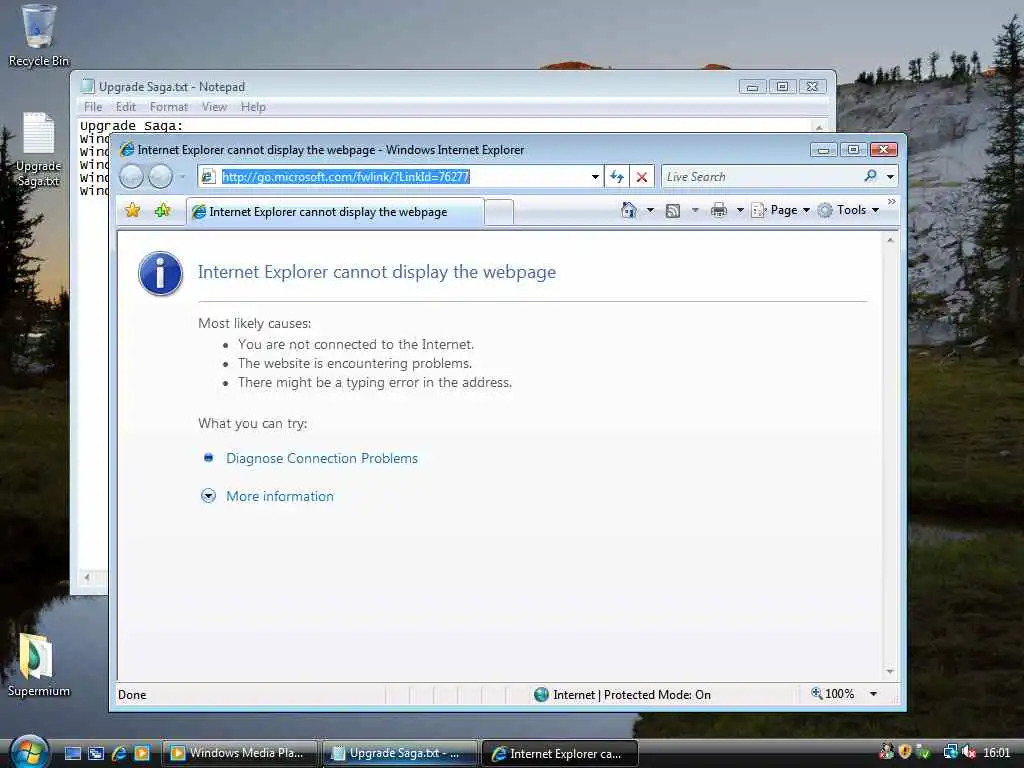Viewport: 1024px width, 768px height.
Task: Click the 16:01 taskbar clock
Action: tap(997, 752)
